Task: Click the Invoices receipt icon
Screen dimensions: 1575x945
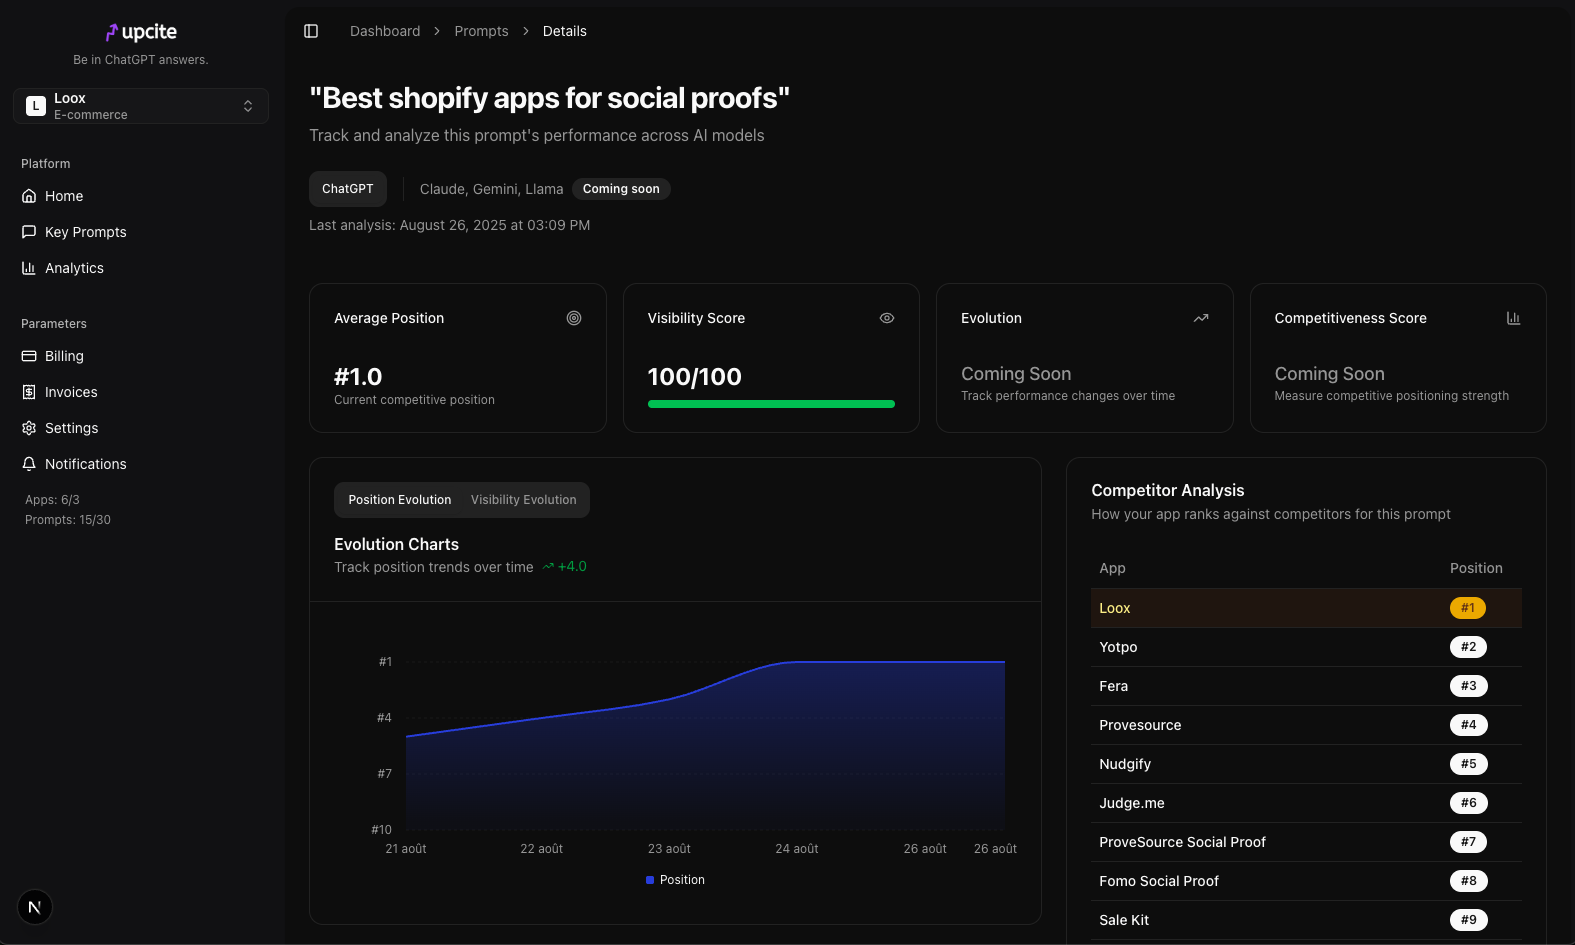Action: pyautogui.click(x=29, y=392)
